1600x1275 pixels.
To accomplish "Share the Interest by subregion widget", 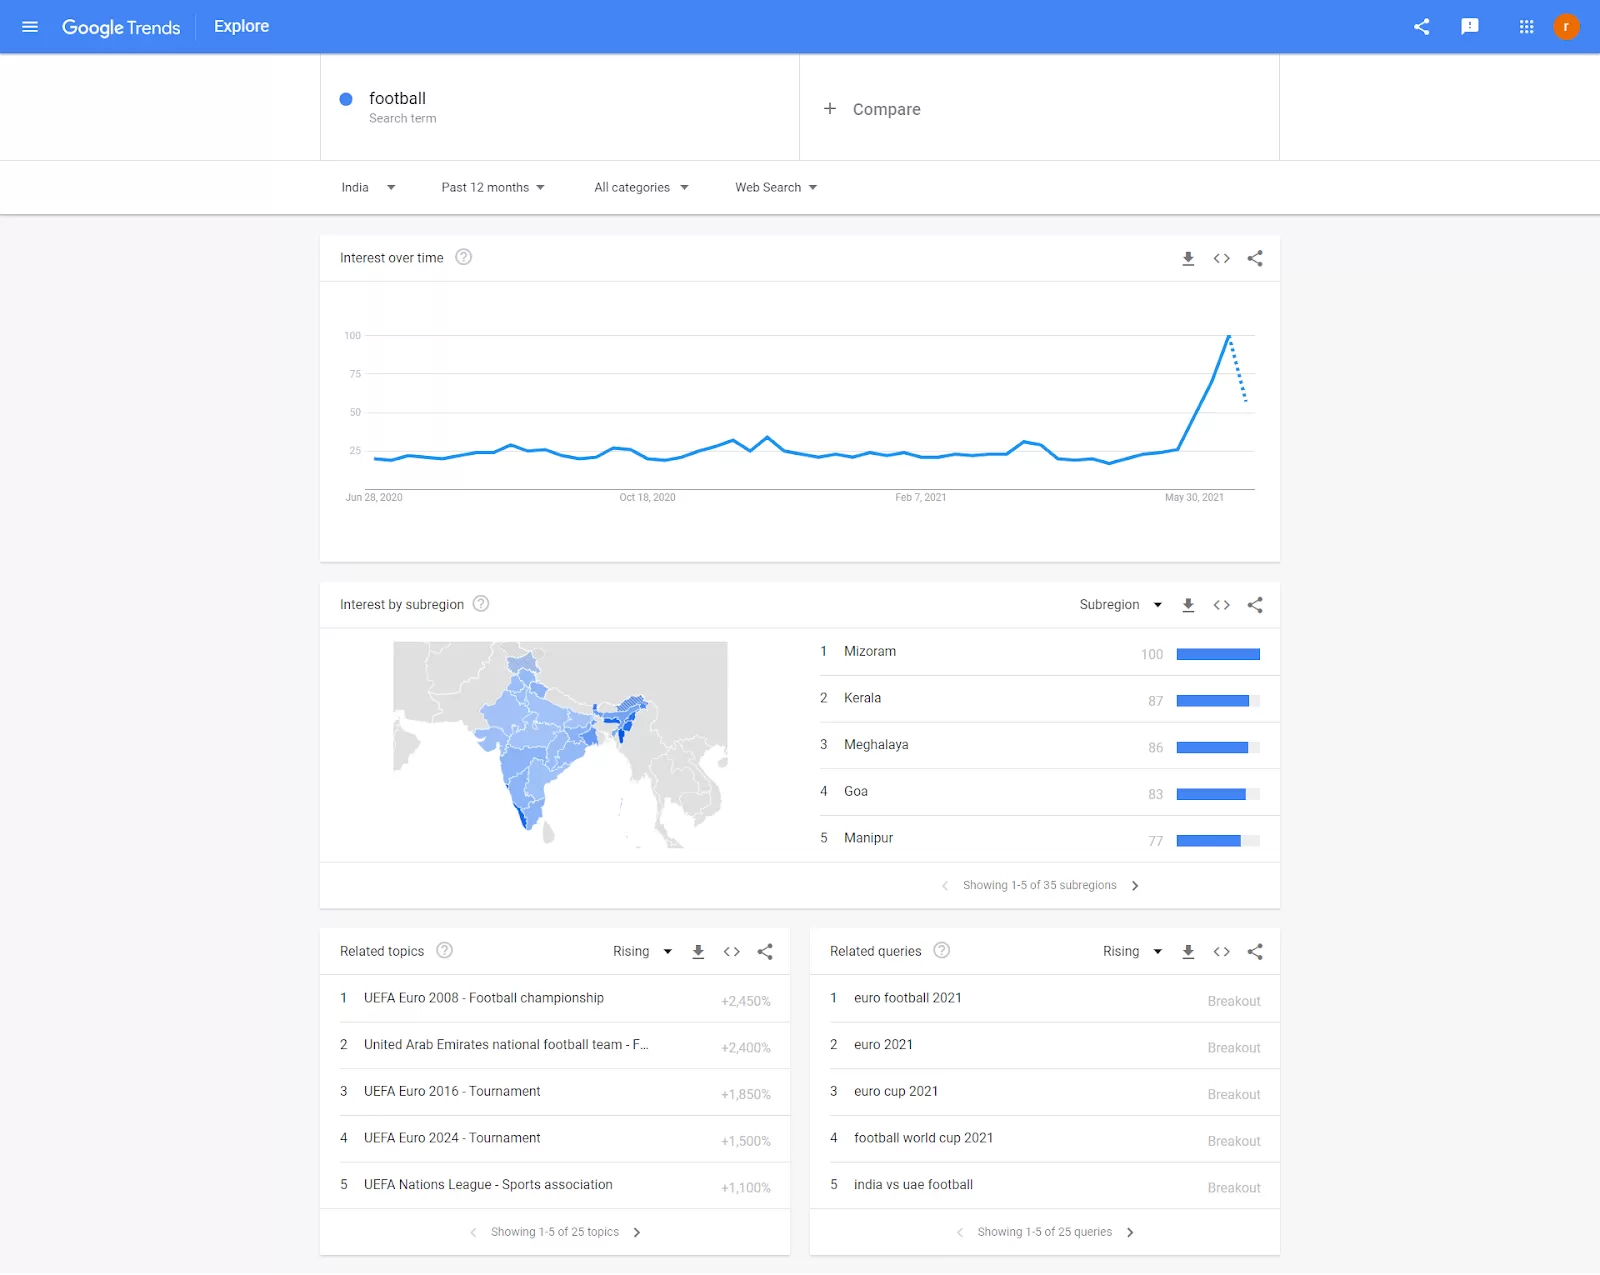I will [1255, 605].
